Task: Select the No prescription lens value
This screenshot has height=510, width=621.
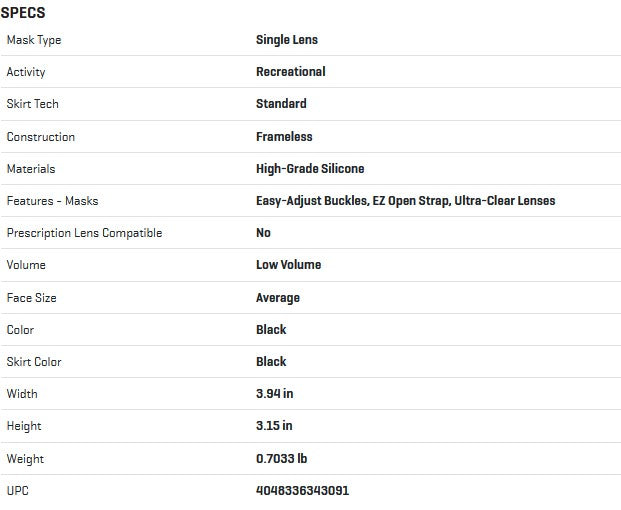Action: 264,233
